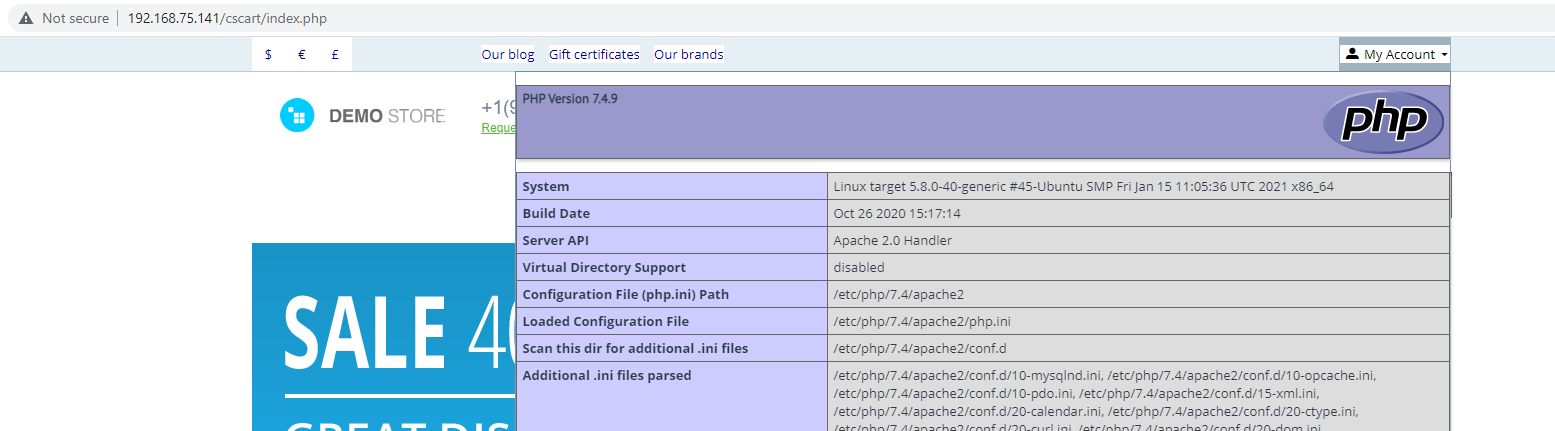
Task: Open the Gift certificates link
Action: [x=594, y=55]
